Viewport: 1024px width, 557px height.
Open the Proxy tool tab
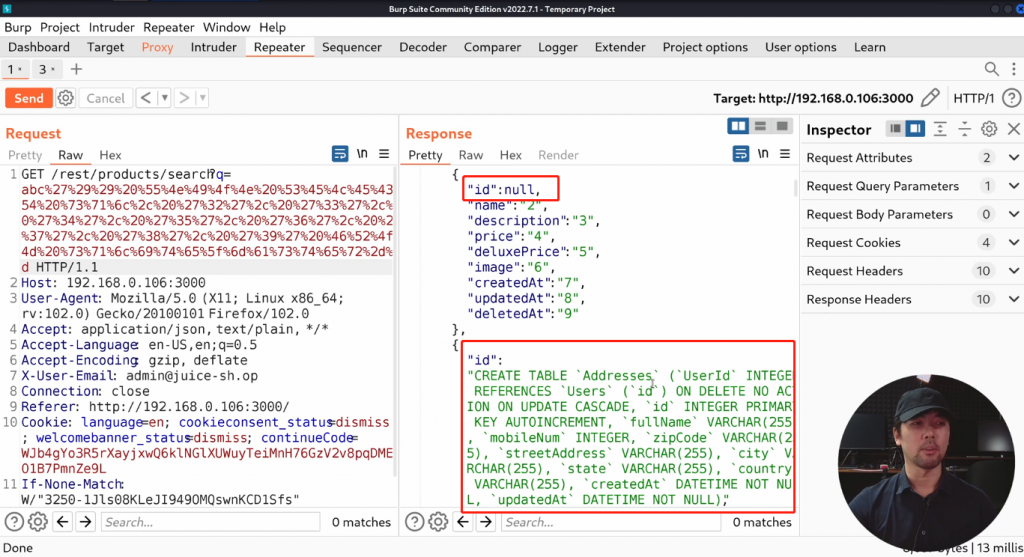157,47
